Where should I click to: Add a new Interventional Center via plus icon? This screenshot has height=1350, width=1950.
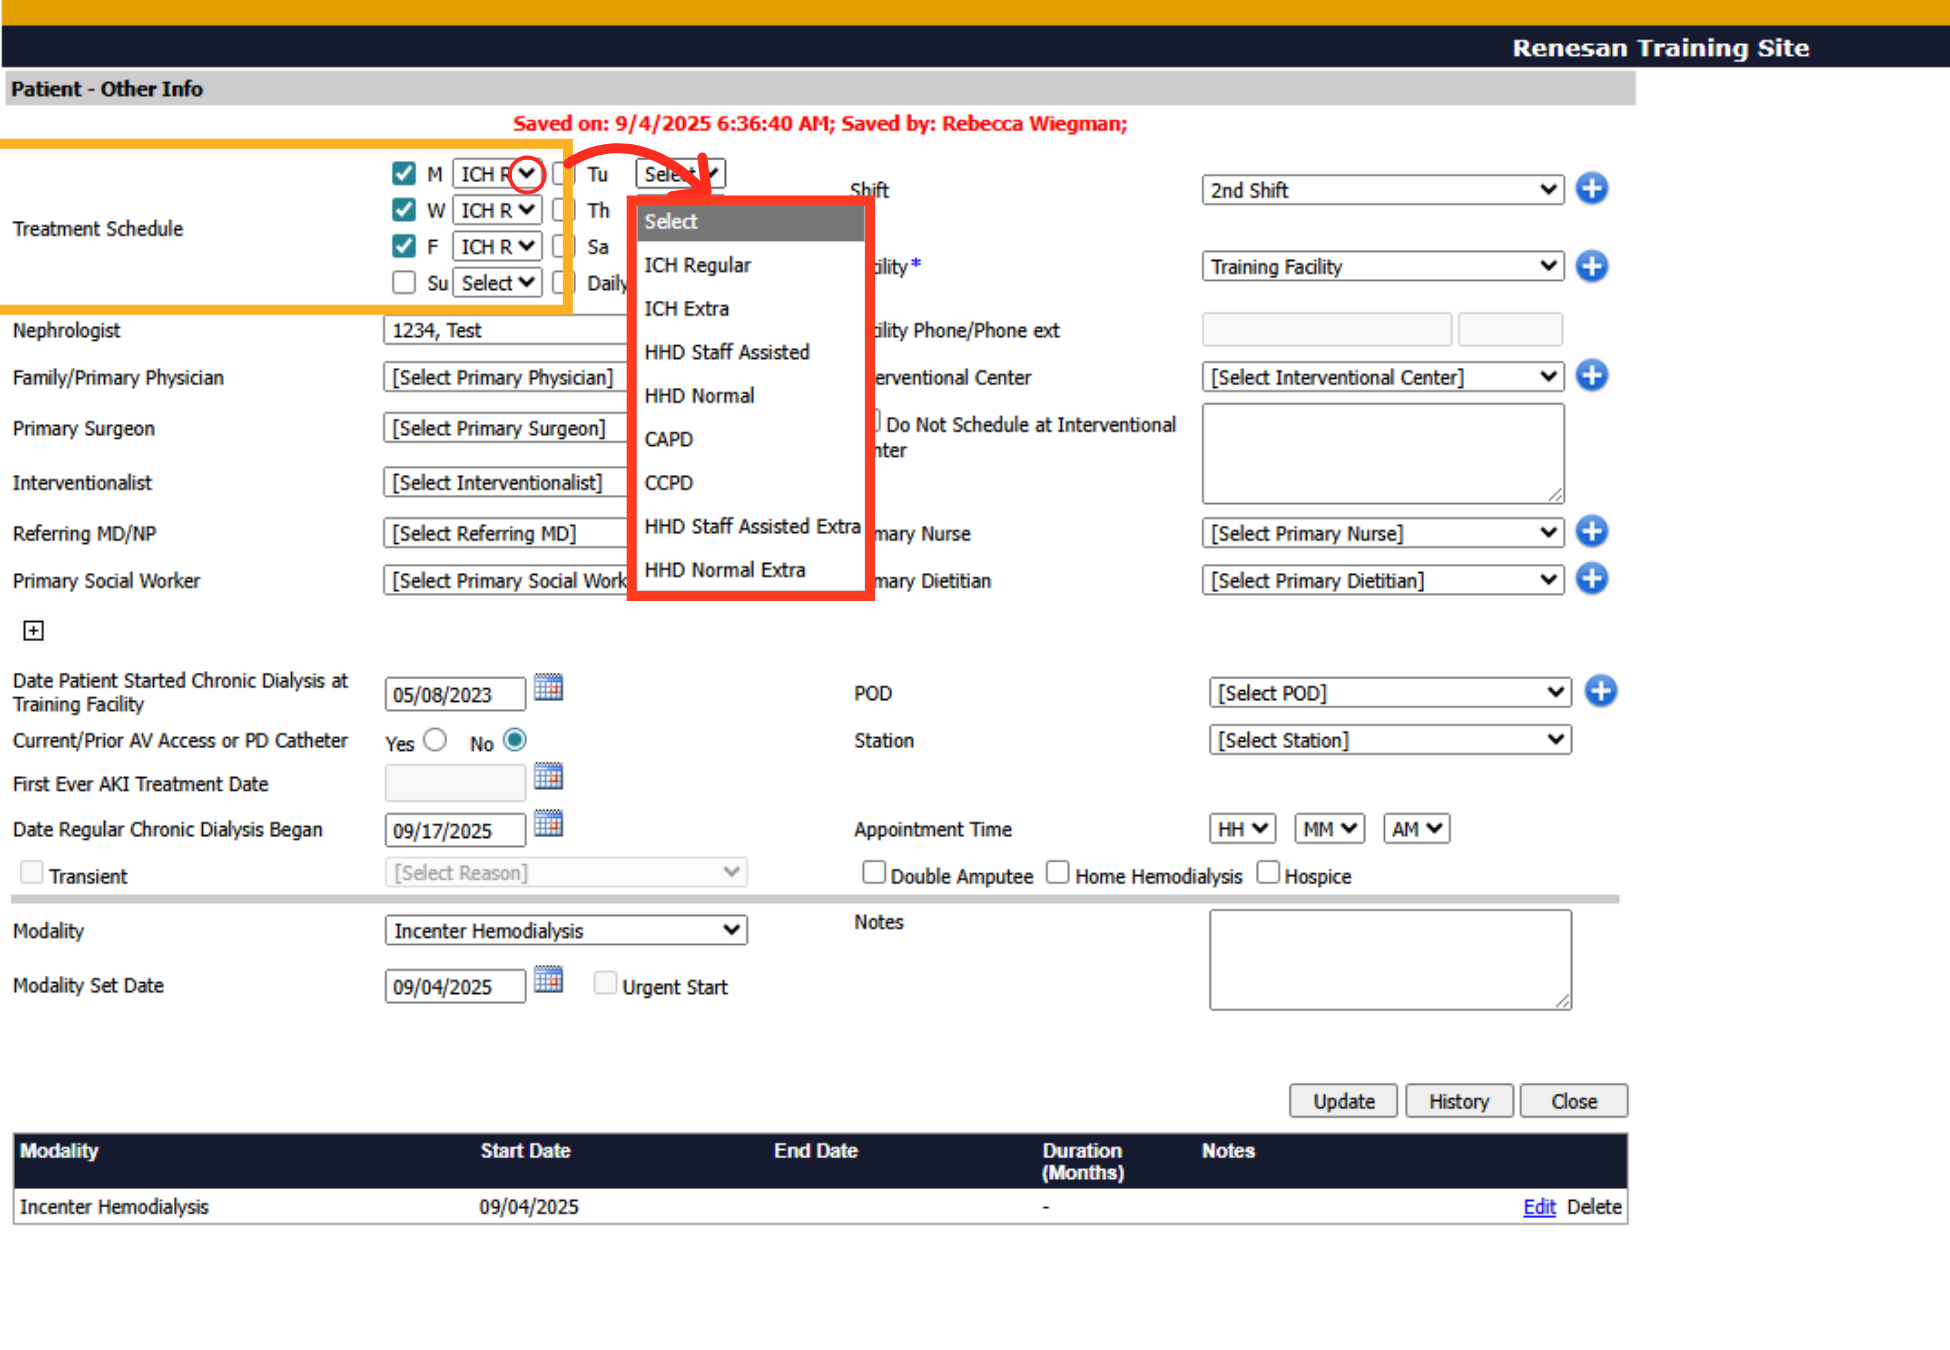pos(1591,376)
